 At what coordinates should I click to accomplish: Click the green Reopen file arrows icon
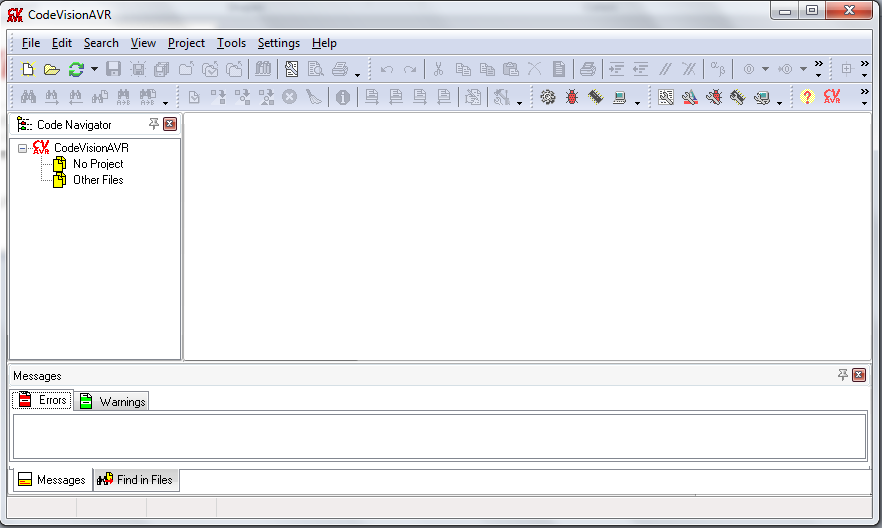pos(76,69)
